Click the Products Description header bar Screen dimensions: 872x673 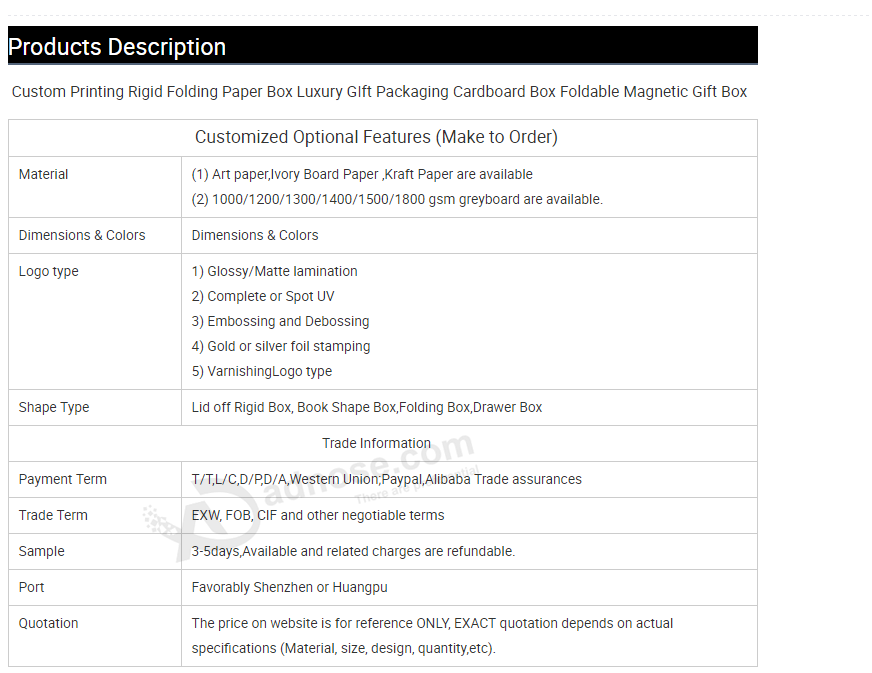(382, 46)
